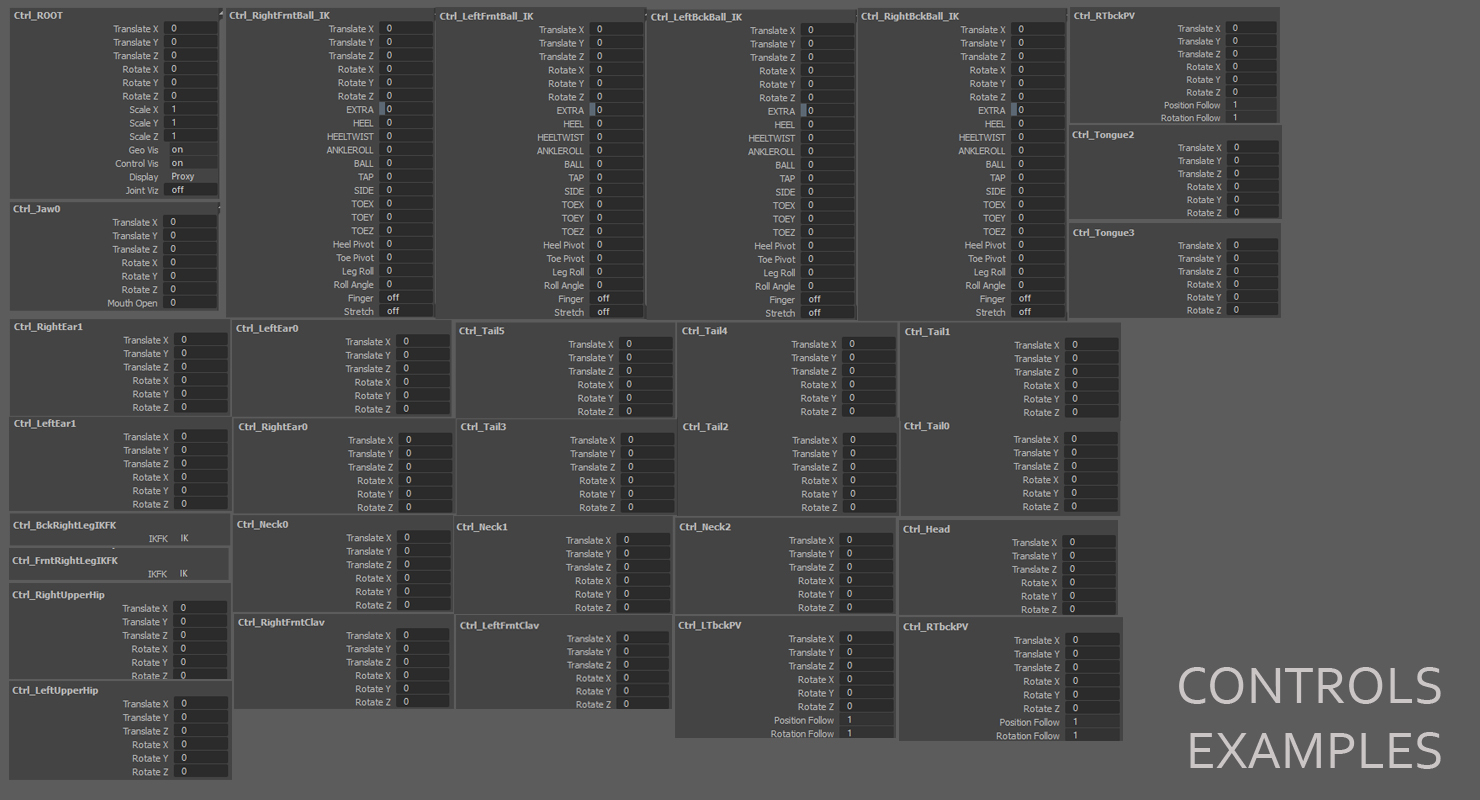1480x800 pixels.
Task: Click the Ctrl_LeftBckBall_IK panel title
Action: click(696, 17)
